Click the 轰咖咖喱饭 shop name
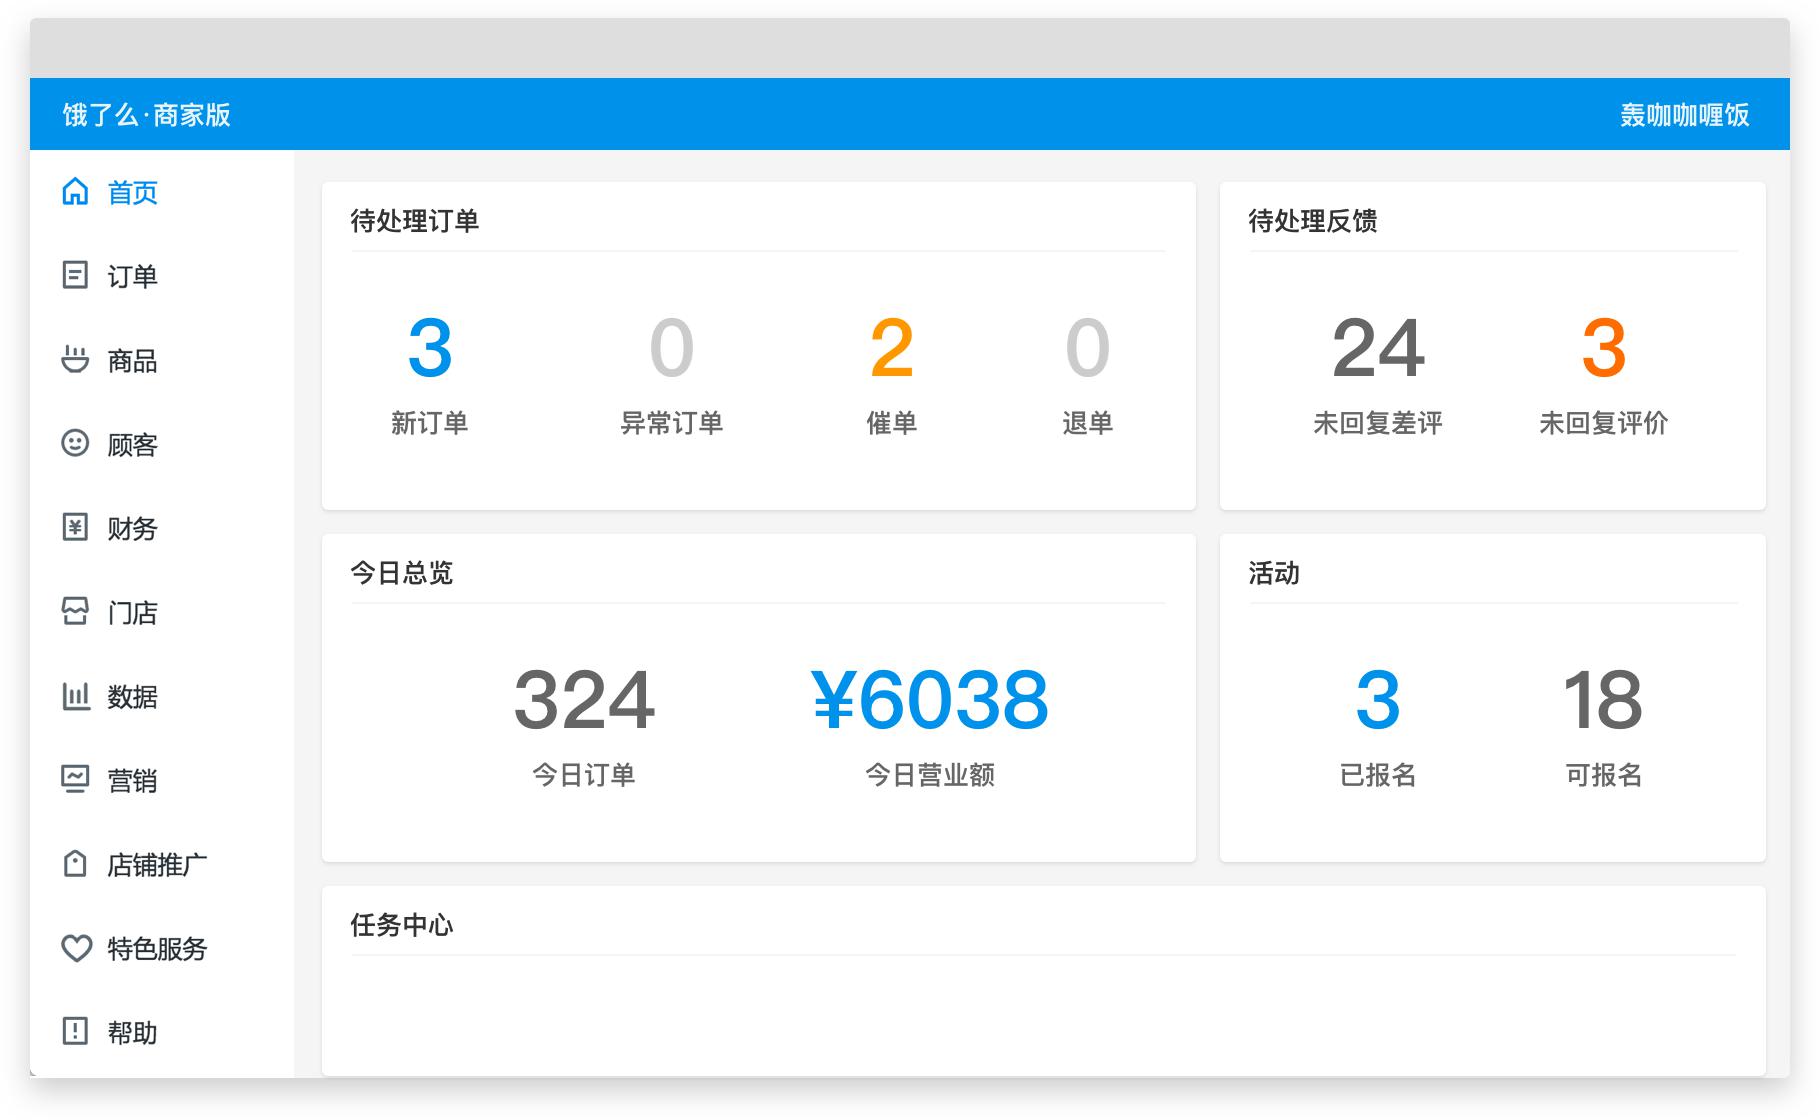The image size is (1820, 1120). point(1685,115)
